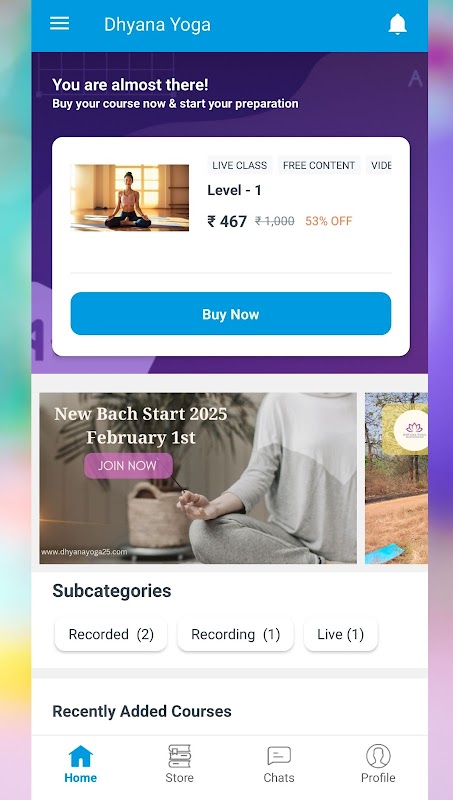The height and width of the screenshot is (800, 453).
Task: Open the hamburger navigation menu
Action: [59, 23]
